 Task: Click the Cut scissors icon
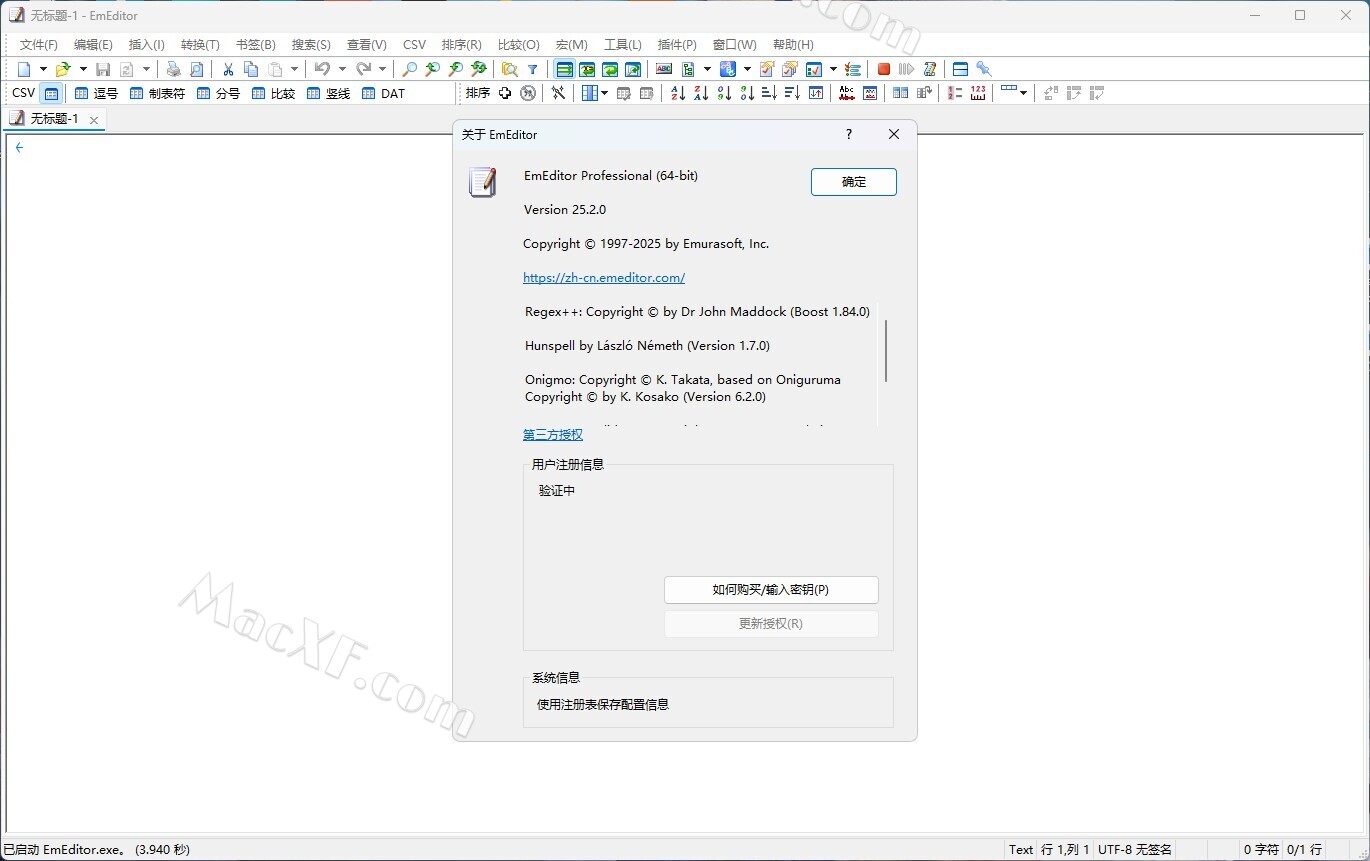[228, 69]
